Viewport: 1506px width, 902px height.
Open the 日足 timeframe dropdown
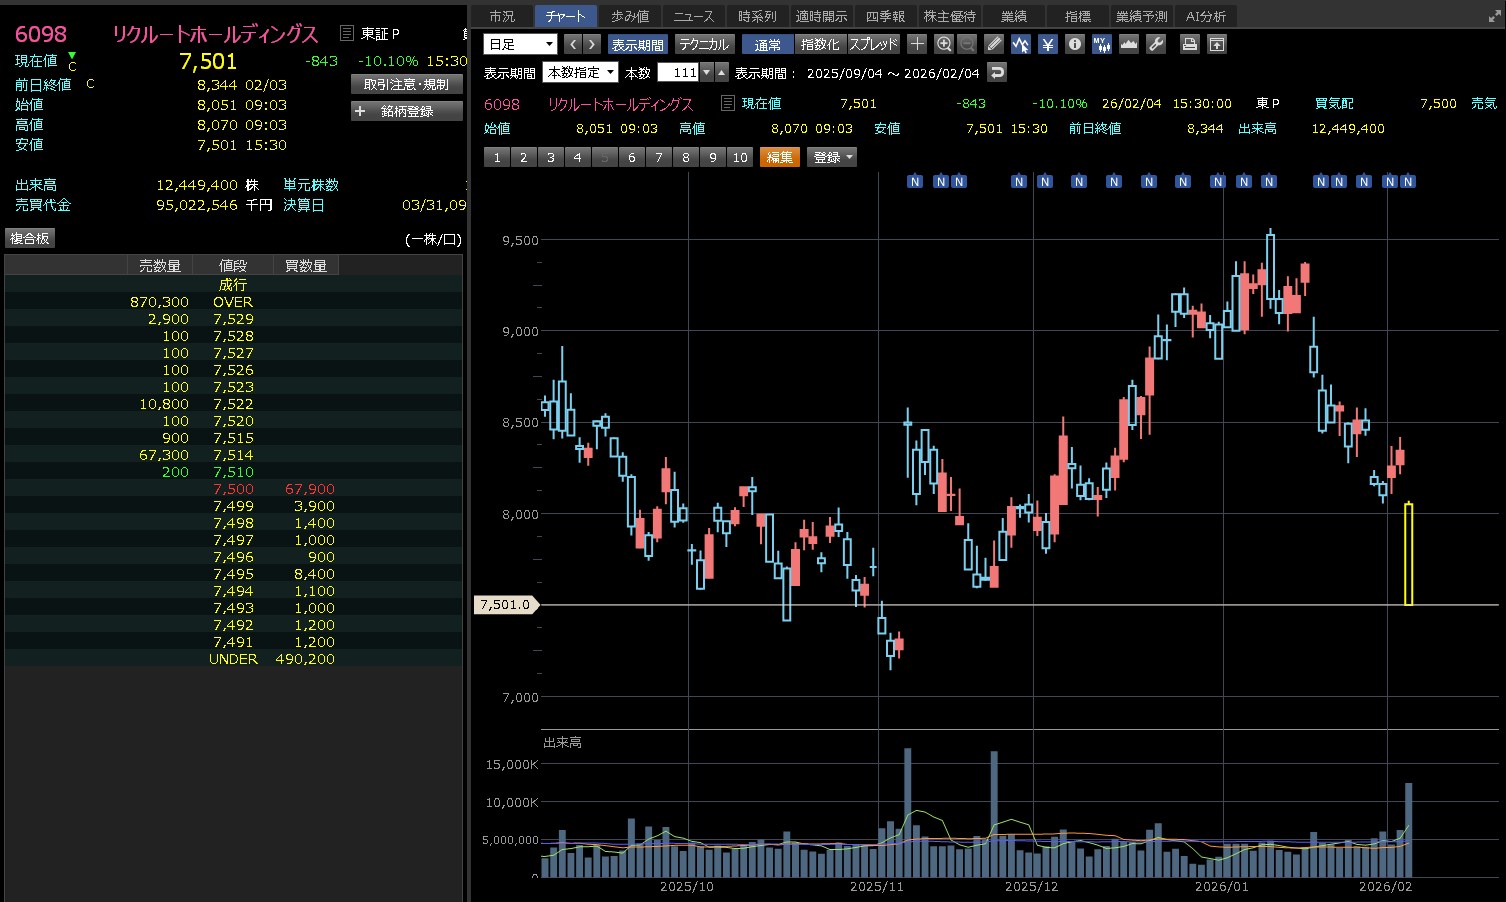click(520, 44)
